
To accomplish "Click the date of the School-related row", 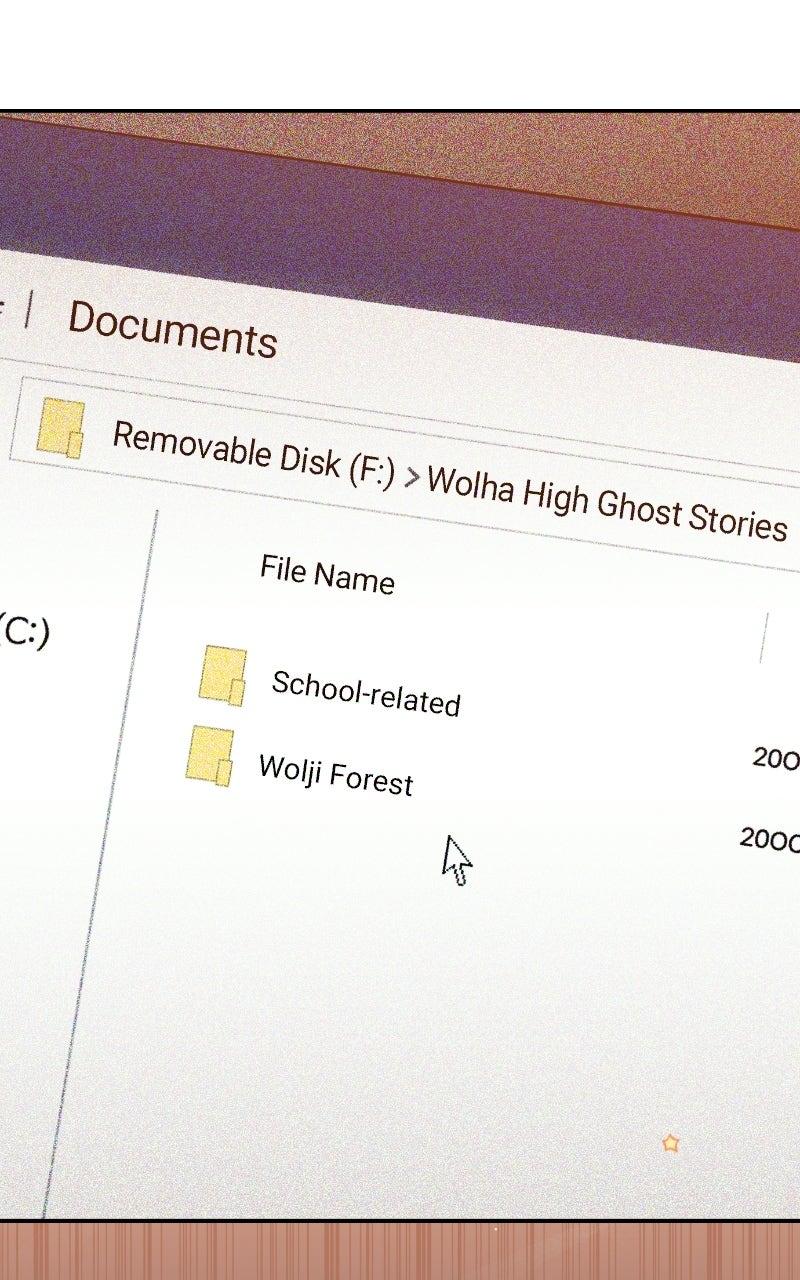I will pos(776,760).
